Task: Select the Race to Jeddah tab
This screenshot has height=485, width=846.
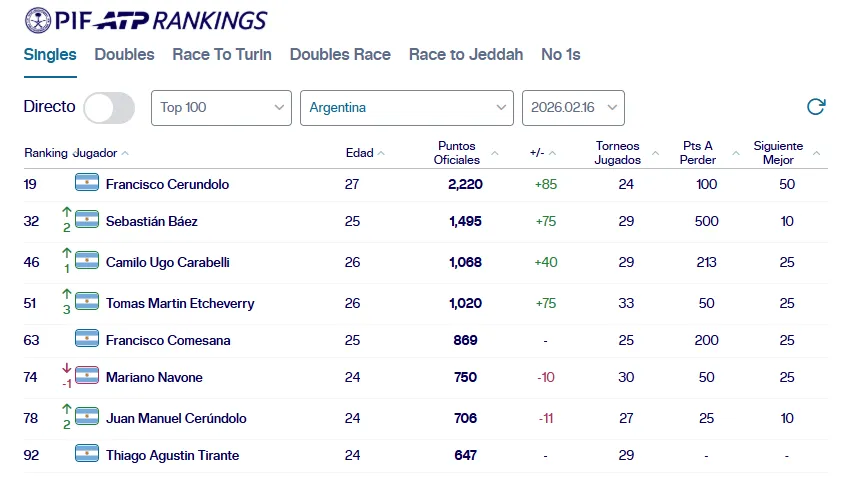Action: [x=465, y=54]
